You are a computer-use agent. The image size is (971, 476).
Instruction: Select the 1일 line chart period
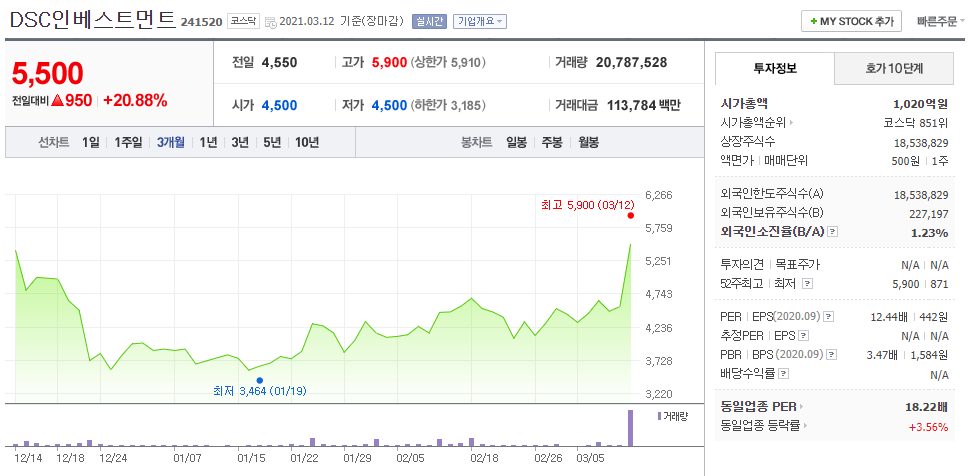90,142
